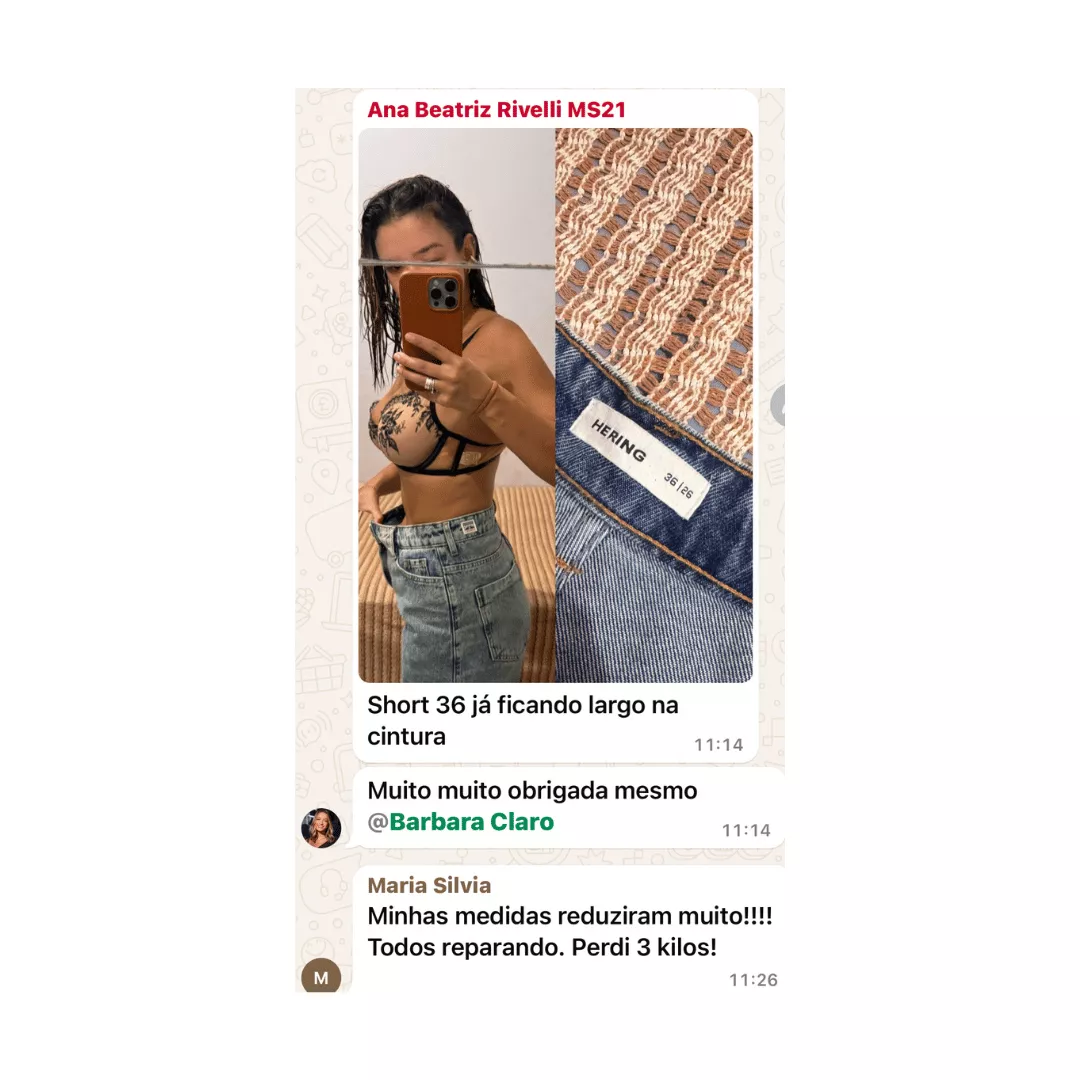
Task: Open the mirror selfie photo
Action: (x=457, y=405)
